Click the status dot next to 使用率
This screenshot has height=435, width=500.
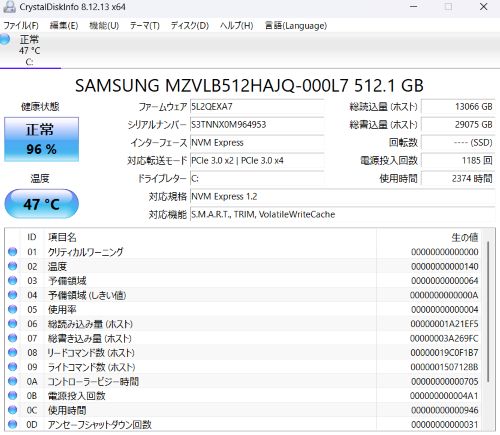12,309
